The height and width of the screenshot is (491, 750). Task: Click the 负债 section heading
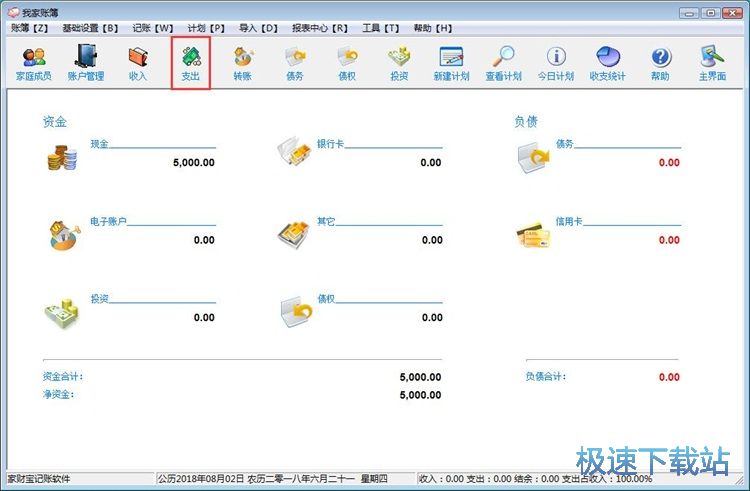pos(526,122)
